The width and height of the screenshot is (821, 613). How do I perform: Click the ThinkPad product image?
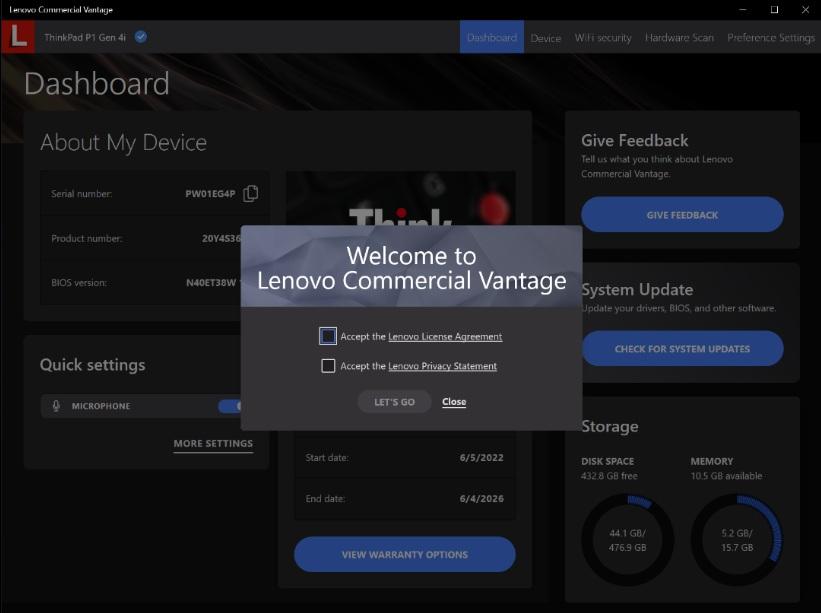coord(400,200)
